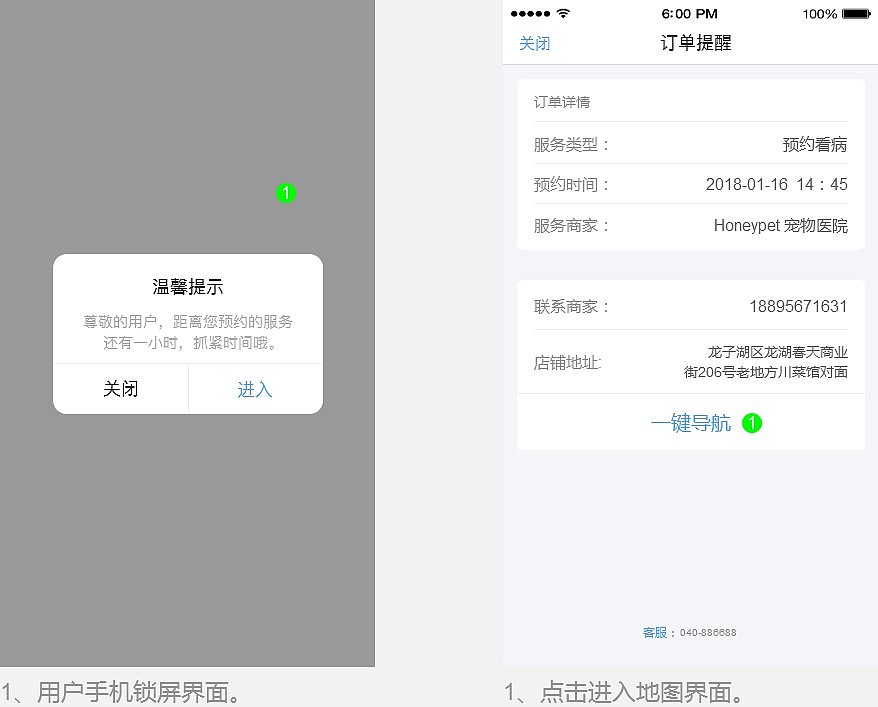Viewport: 878px width, 707px height.
Task: Tap 关闭 on the reminder dialog
Action: pyautogui.click(x=120, y=389)
